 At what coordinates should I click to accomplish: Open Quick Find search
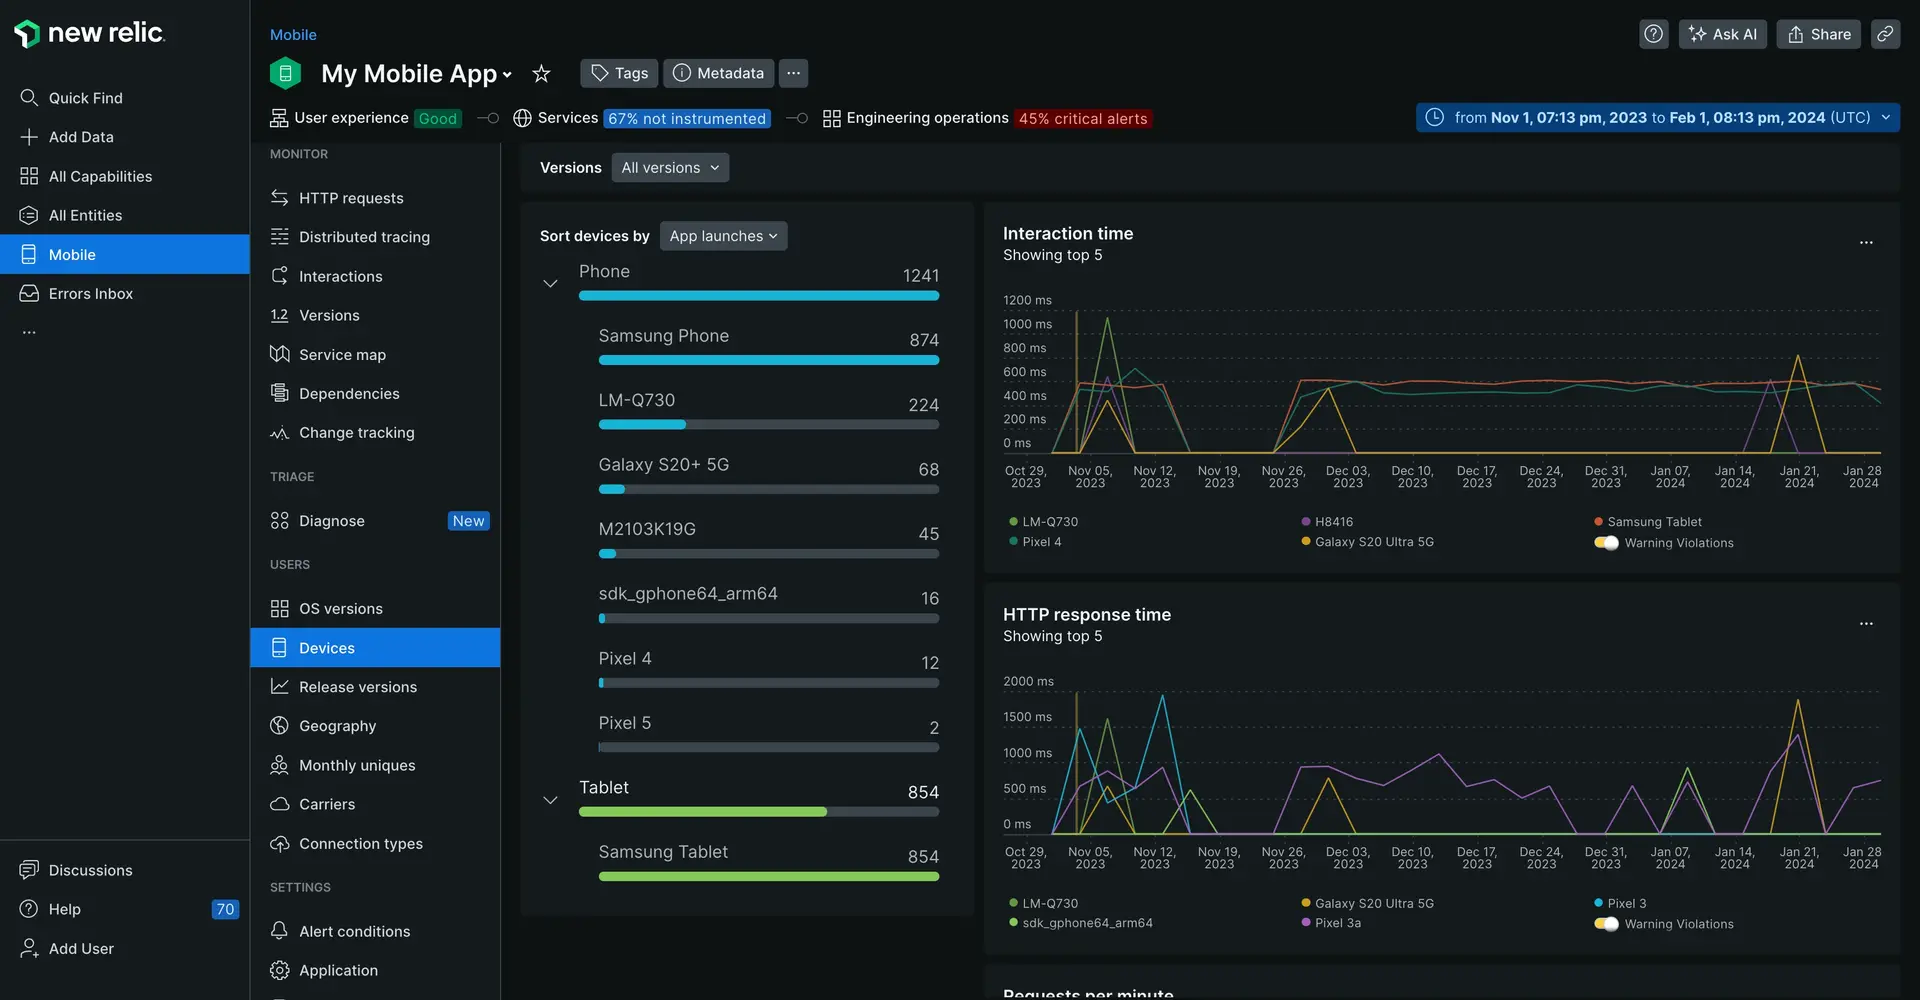[x=85, y=98]
